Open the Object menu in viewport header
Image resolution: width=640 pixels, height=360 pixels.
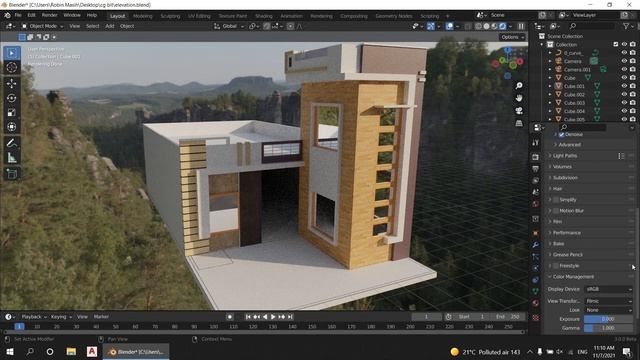[127, 26]
